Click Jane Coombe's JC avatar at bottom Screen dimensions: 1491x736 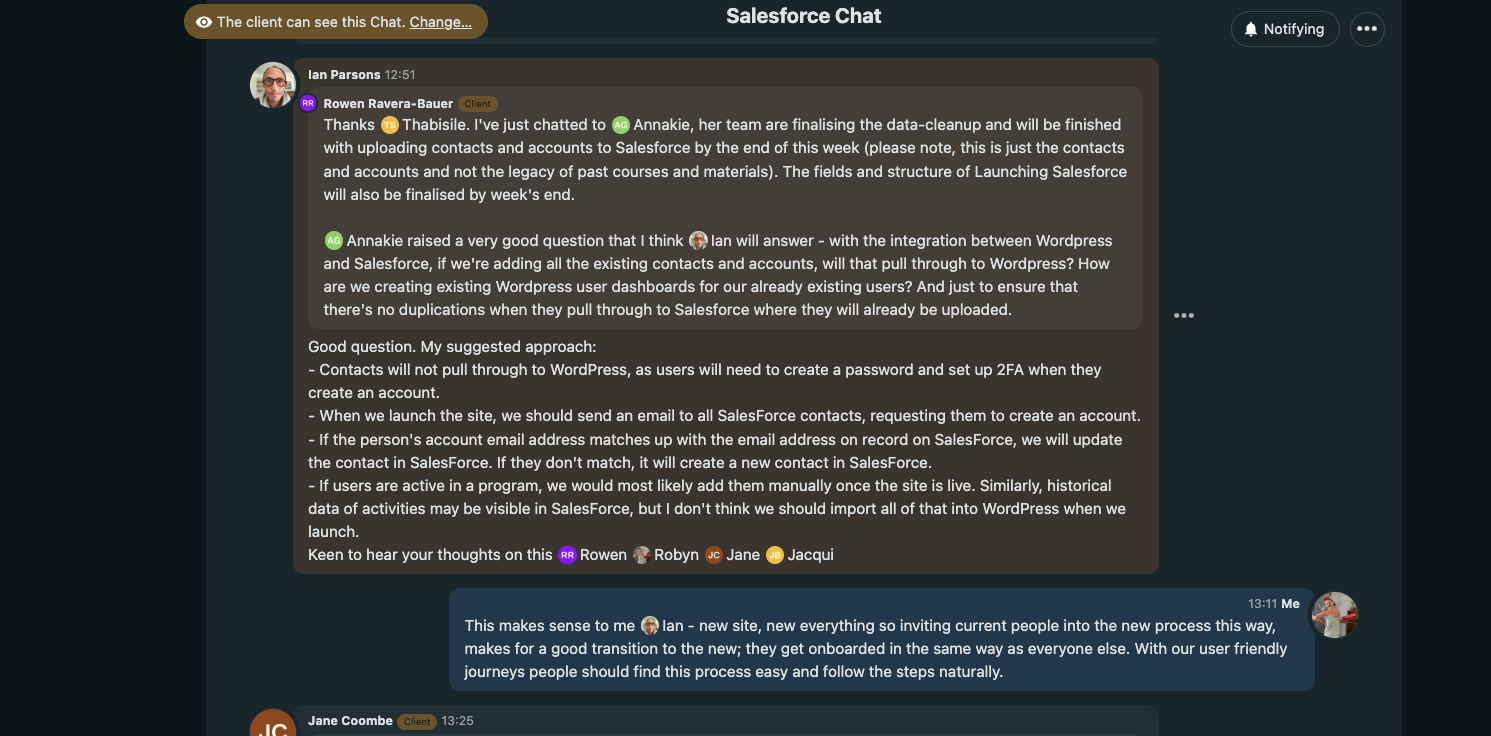coord(273,727)
